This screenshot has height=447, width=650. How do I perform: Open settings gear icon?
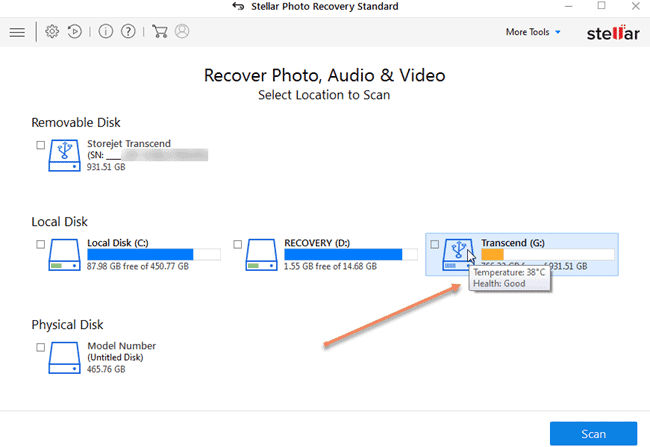click(52, 32)
